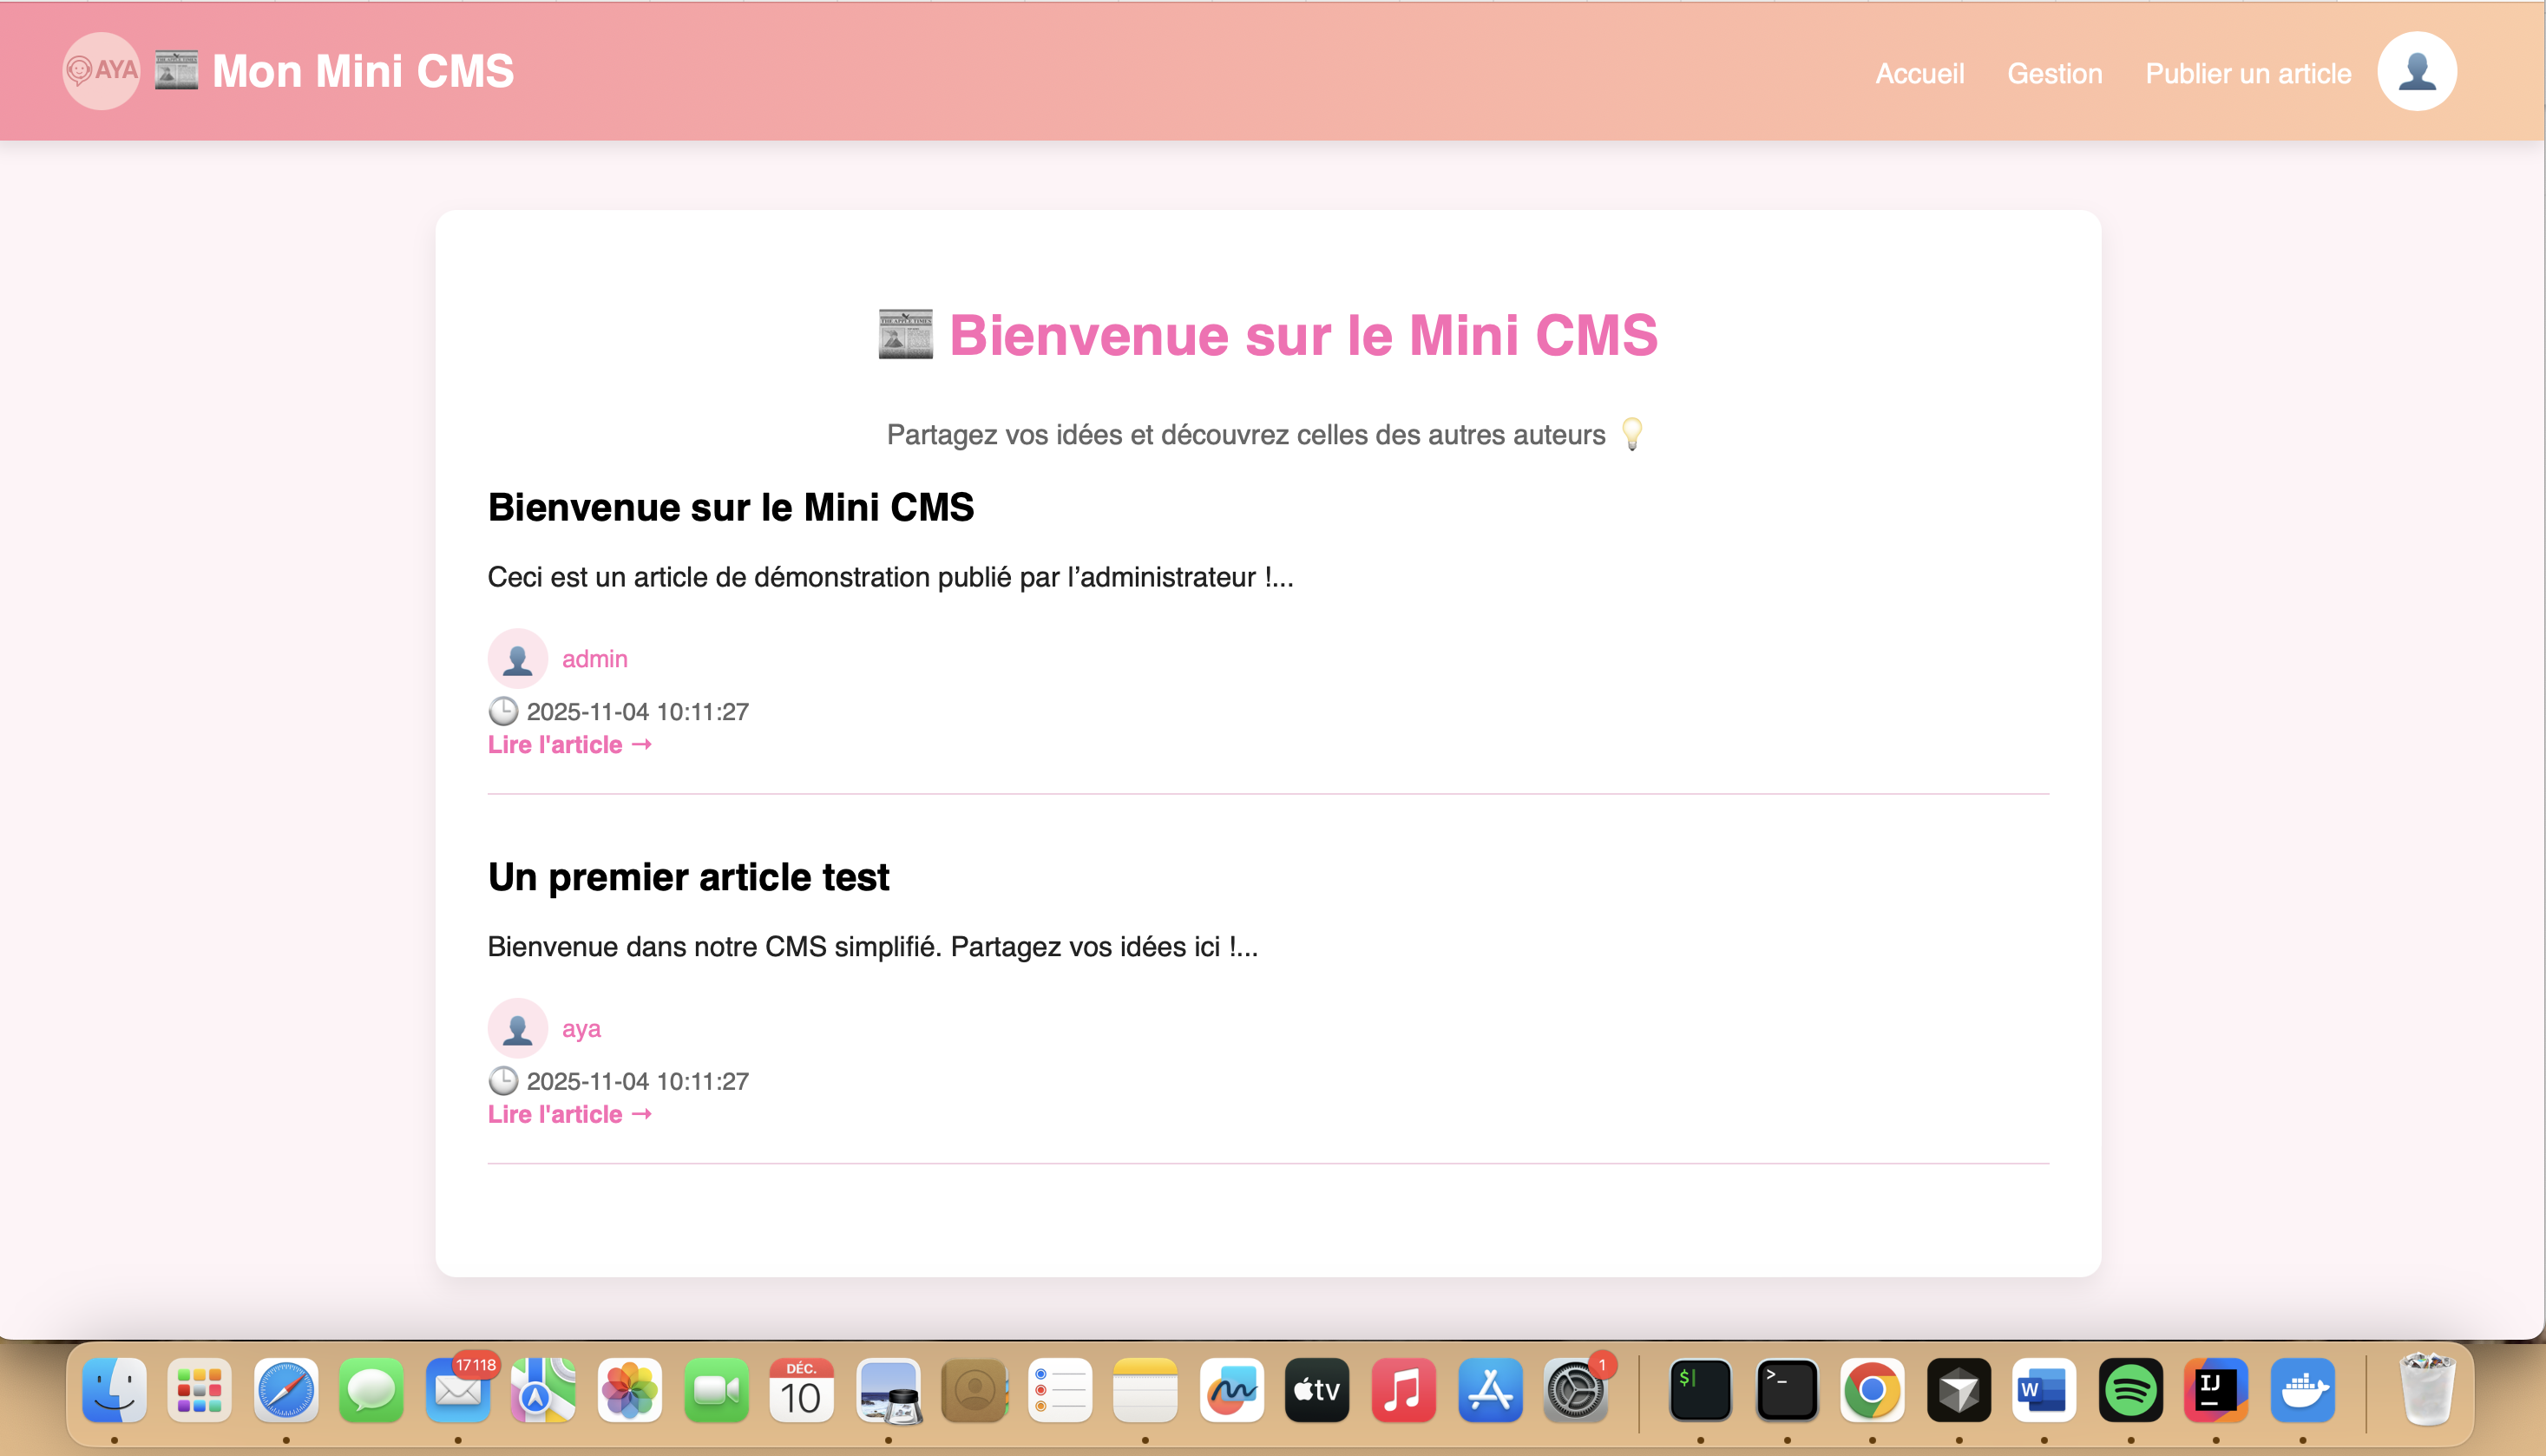Click the AYA logo in header
This screenshot has height=1456, width=2546.
(x=101, y=71)
